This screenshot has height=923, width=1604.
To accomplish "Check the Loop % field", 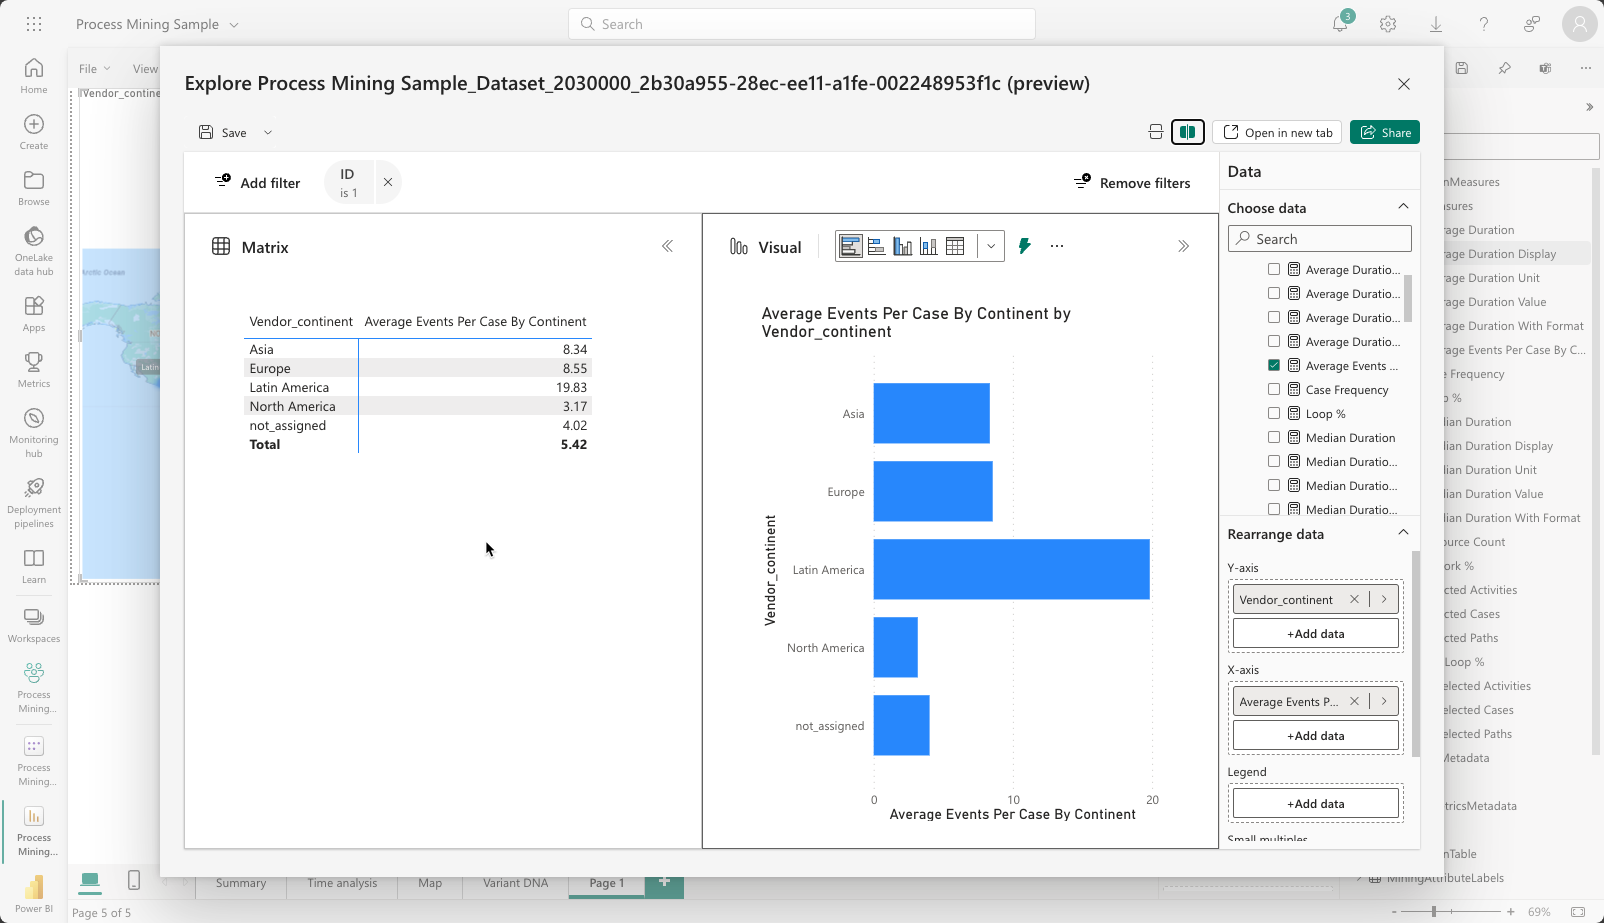I will coord(1274,413).
